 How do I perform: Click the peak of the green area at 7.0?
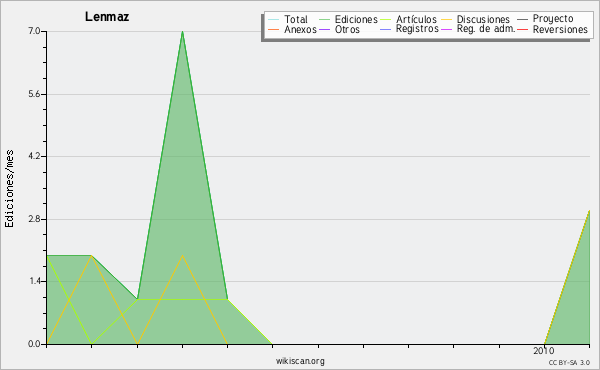pyautogui.click(x=183, y=32)
